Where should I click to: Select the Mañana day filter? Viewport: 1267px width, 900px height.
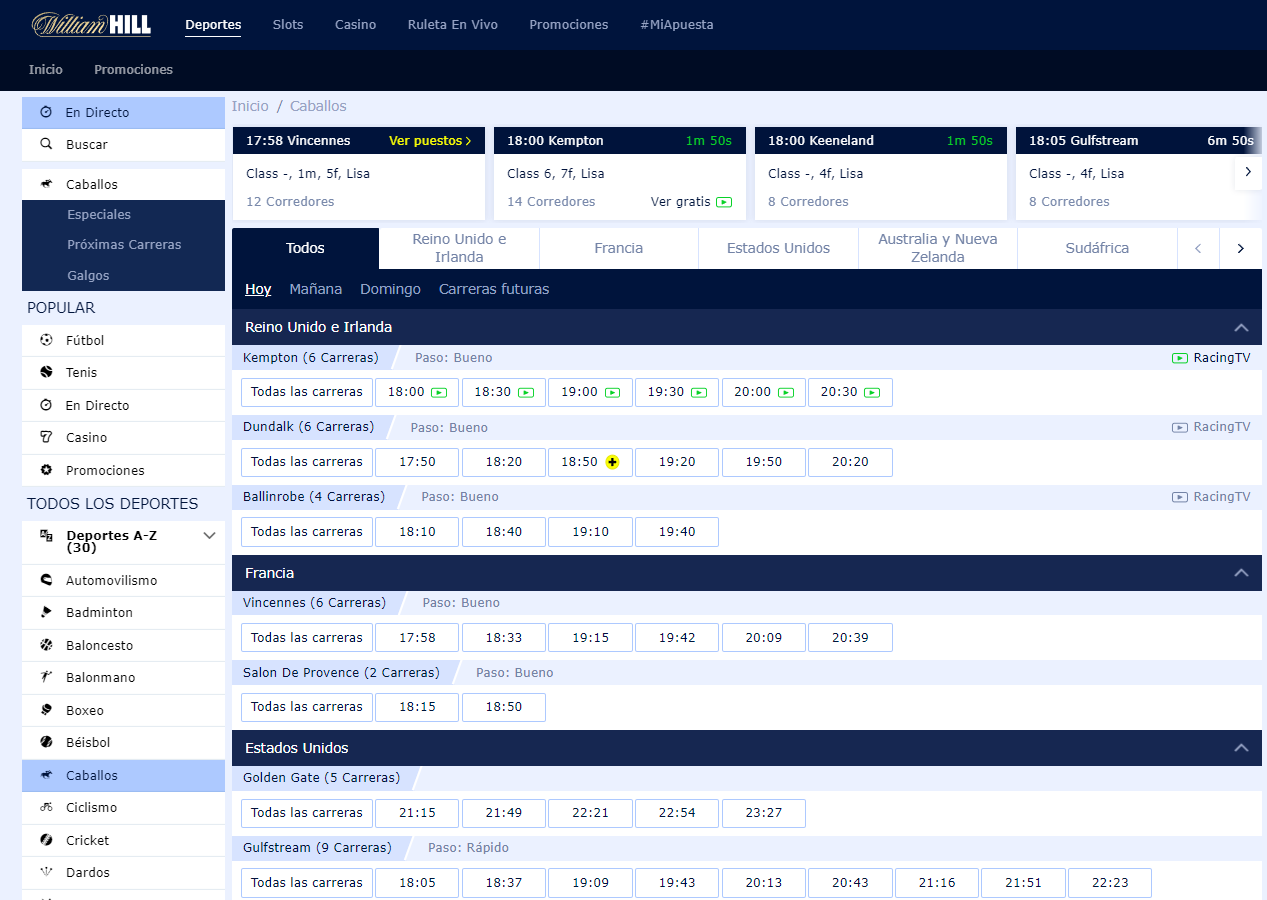(316, 289)
